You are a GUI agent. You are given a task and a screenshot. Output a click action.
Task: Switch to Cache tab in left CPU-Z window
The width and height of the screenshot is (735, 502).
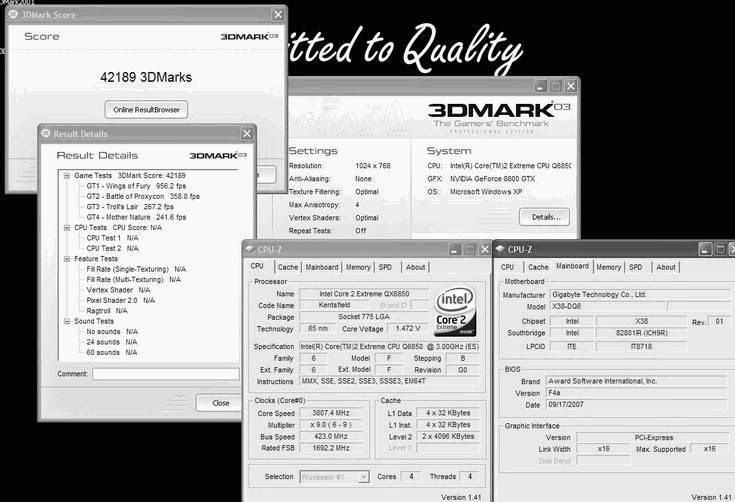[288, 267]
